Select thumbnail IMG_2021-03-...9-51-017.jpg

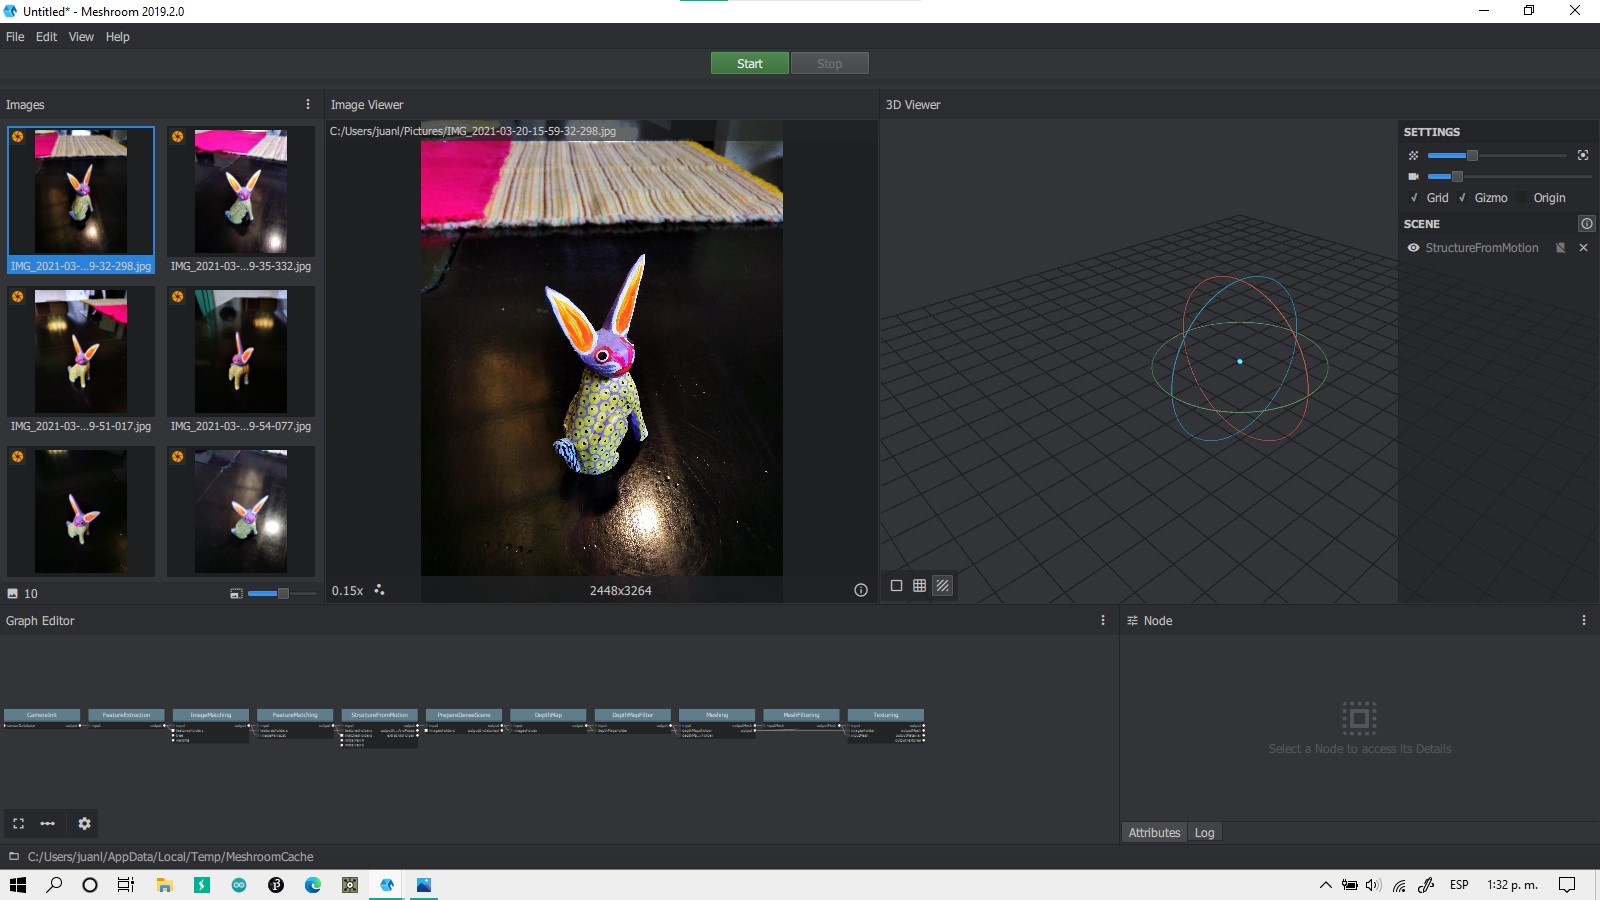click(x=81, y=352)
